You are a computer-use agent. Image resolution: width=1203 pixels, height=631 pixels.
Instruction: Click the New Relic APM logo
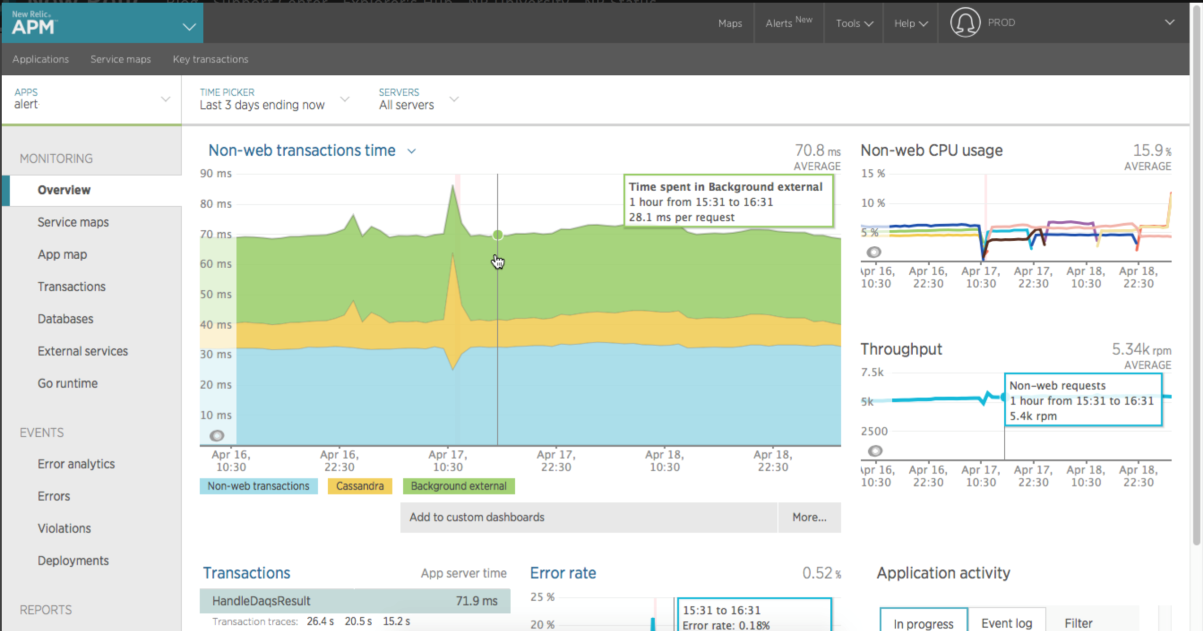34,23
